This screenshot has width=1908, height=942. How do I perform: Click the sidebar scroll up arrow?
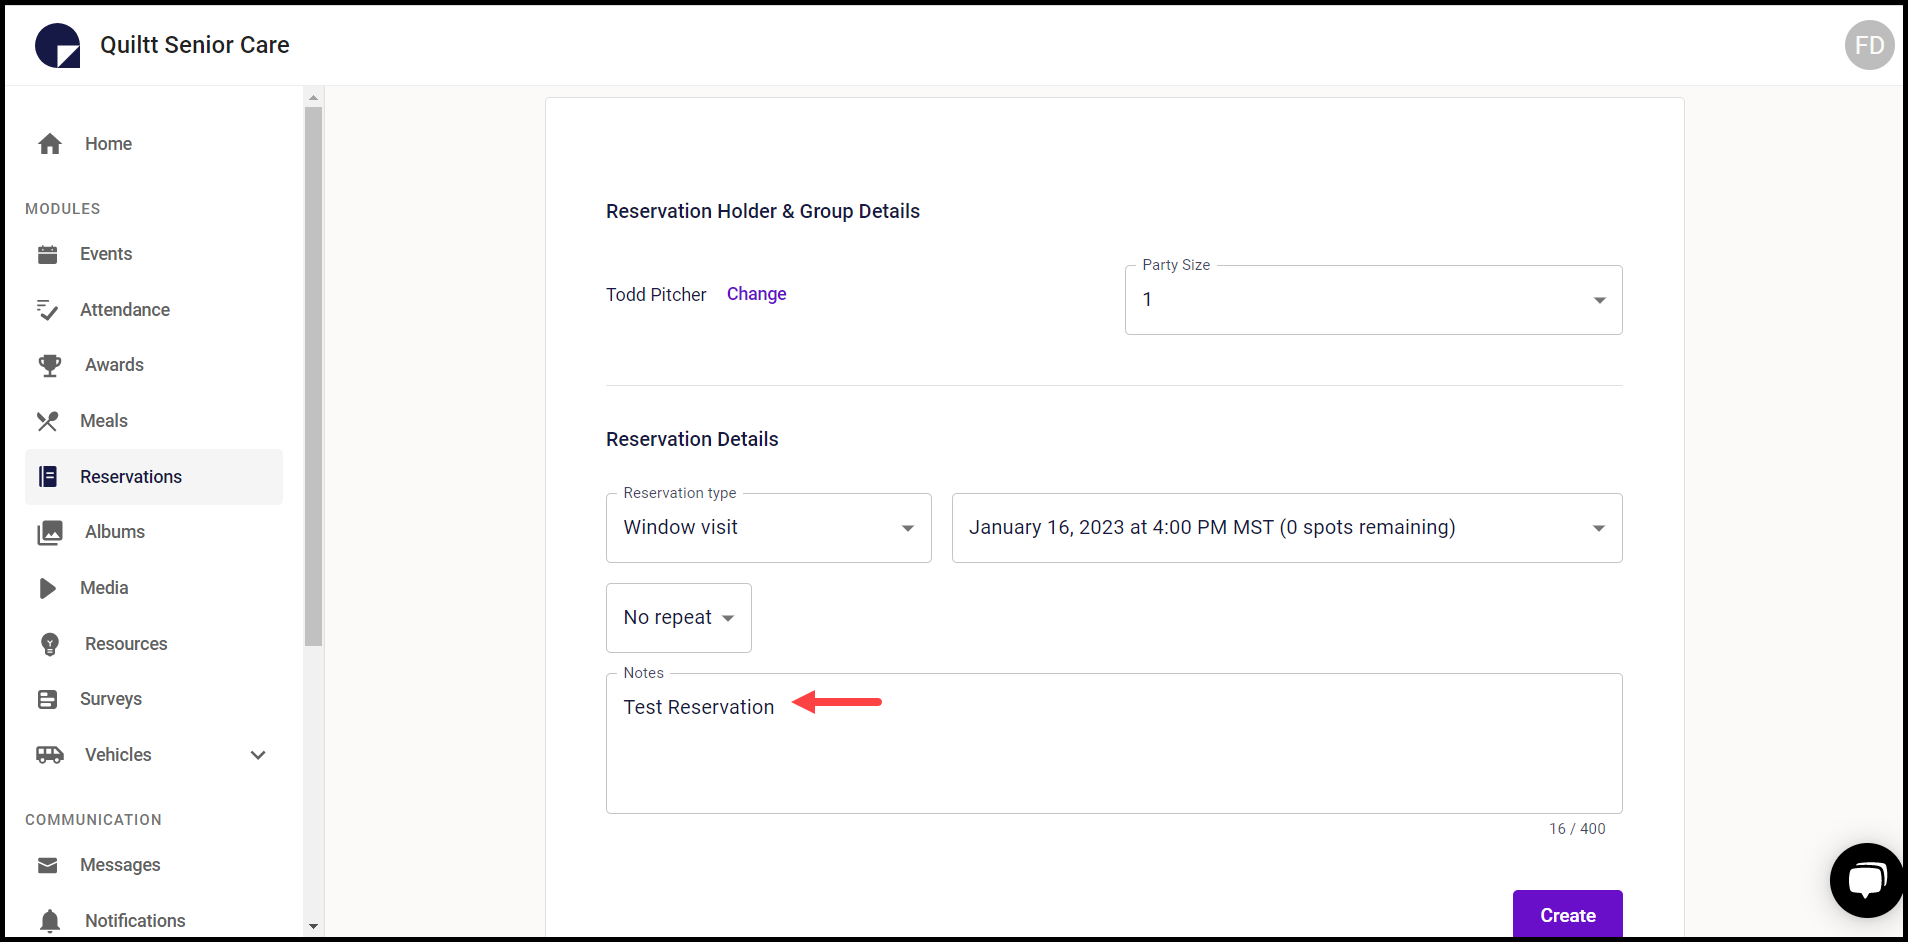313,97
